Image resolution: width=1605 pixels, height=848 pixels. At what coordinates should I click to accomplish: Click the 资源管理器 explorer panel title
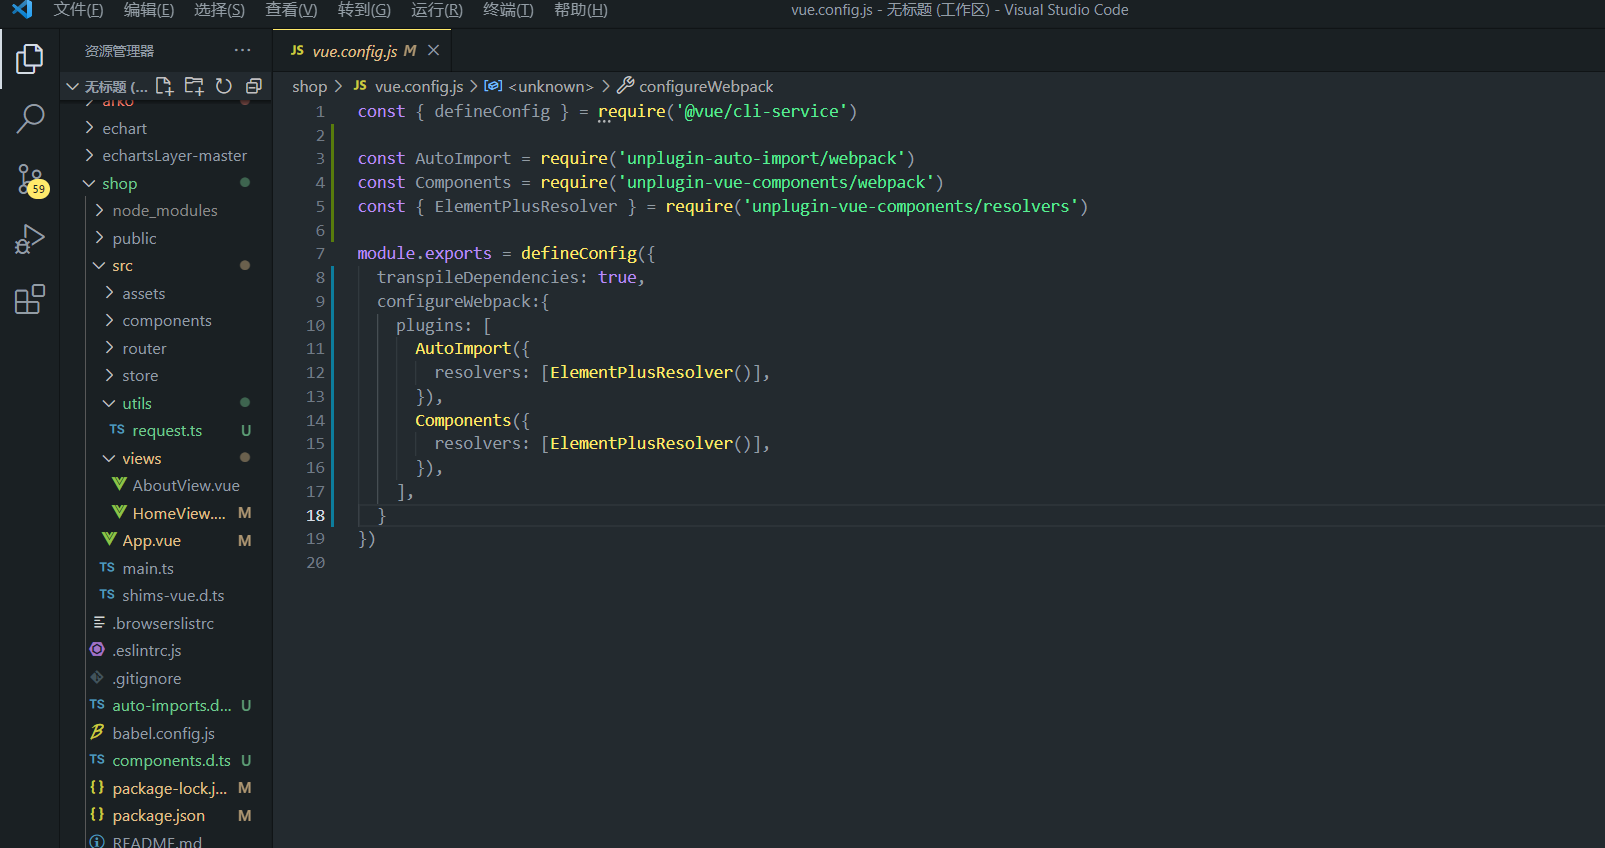(x=120, y=51)
